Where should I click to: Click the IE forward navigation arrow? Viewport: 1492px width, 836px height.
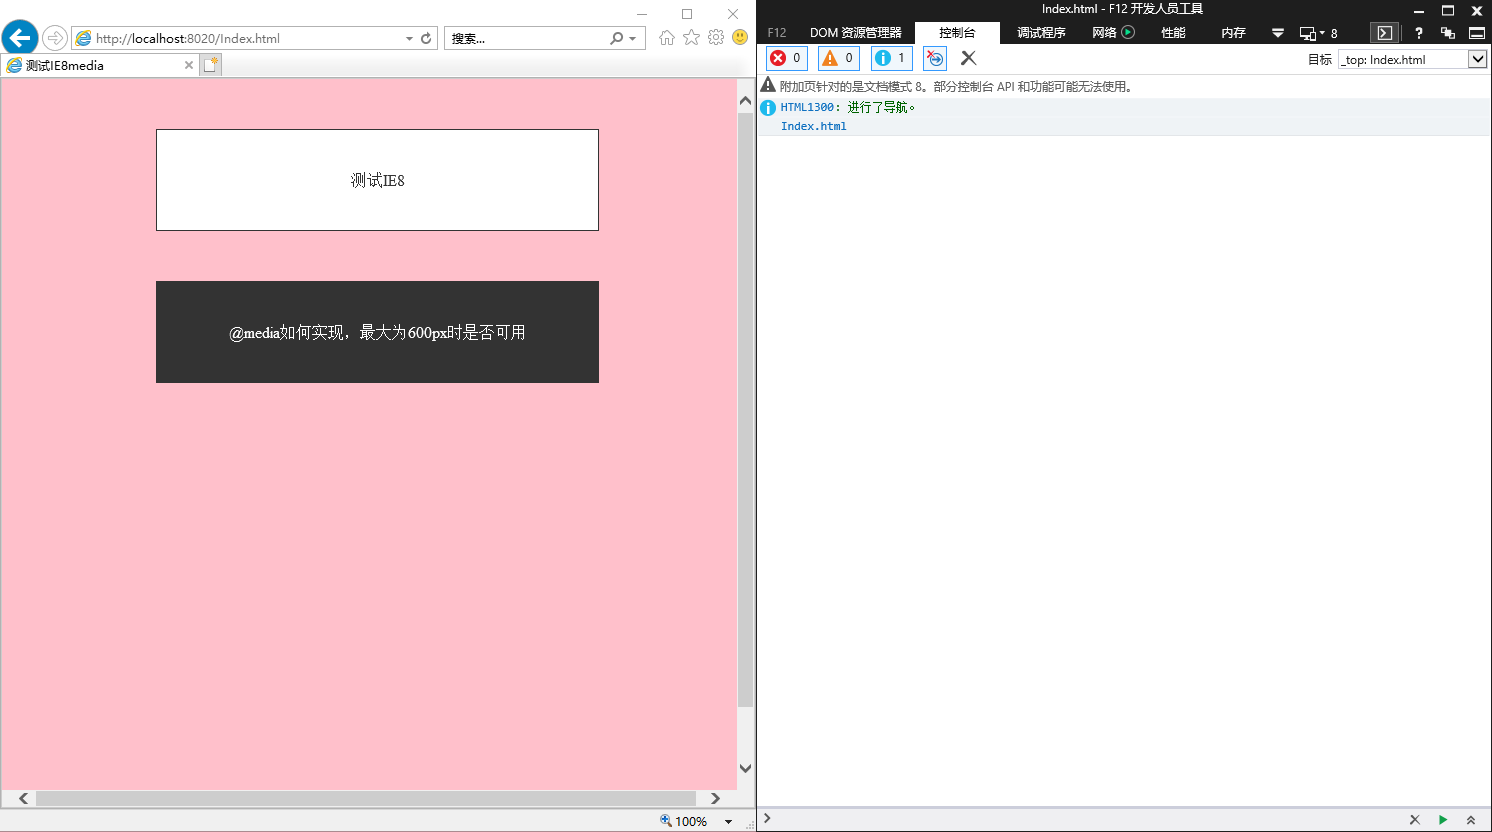click(x=55, y=38)
